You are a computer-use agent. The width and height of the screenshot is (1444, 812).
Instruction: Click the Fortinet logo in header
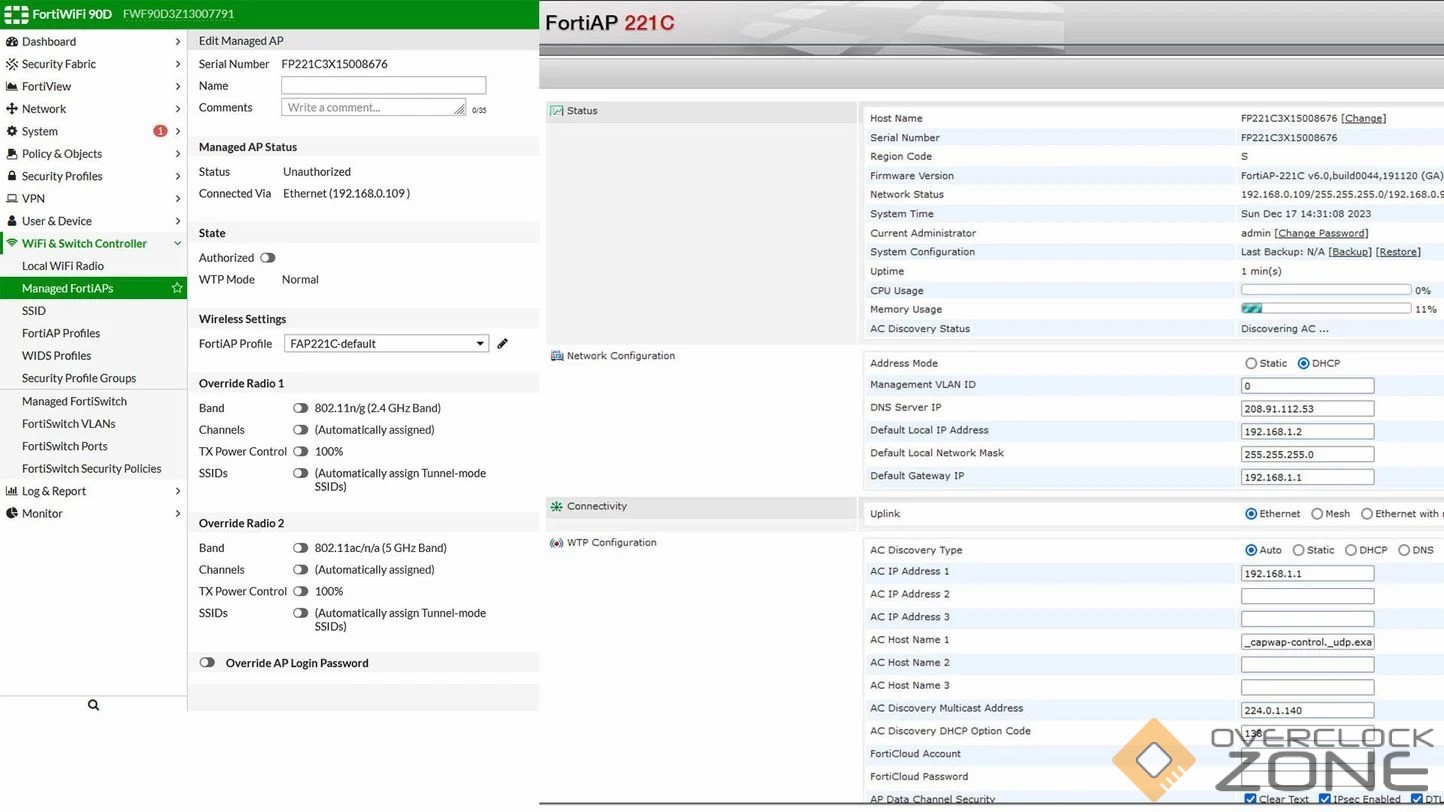[17, 14]
